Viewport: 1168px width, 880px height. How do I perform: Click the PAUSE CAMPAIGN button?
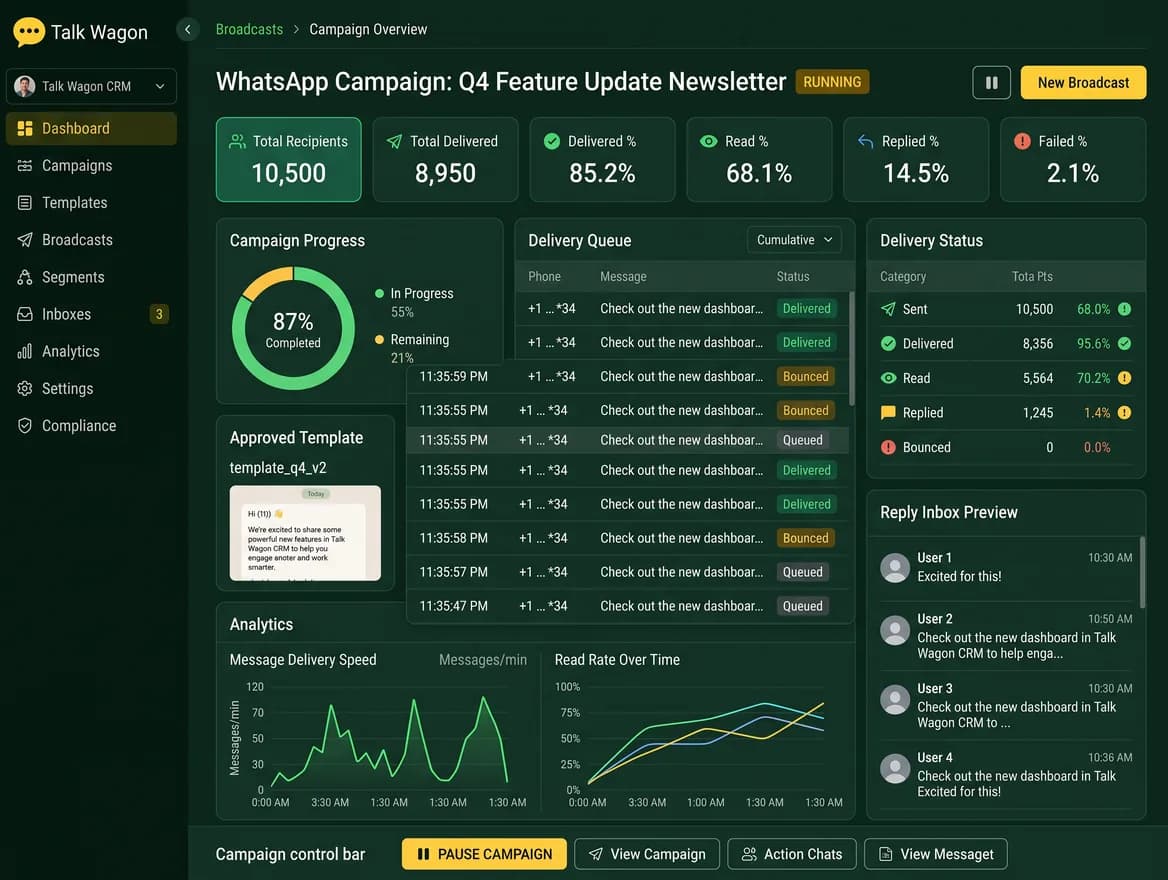point(484,854)
